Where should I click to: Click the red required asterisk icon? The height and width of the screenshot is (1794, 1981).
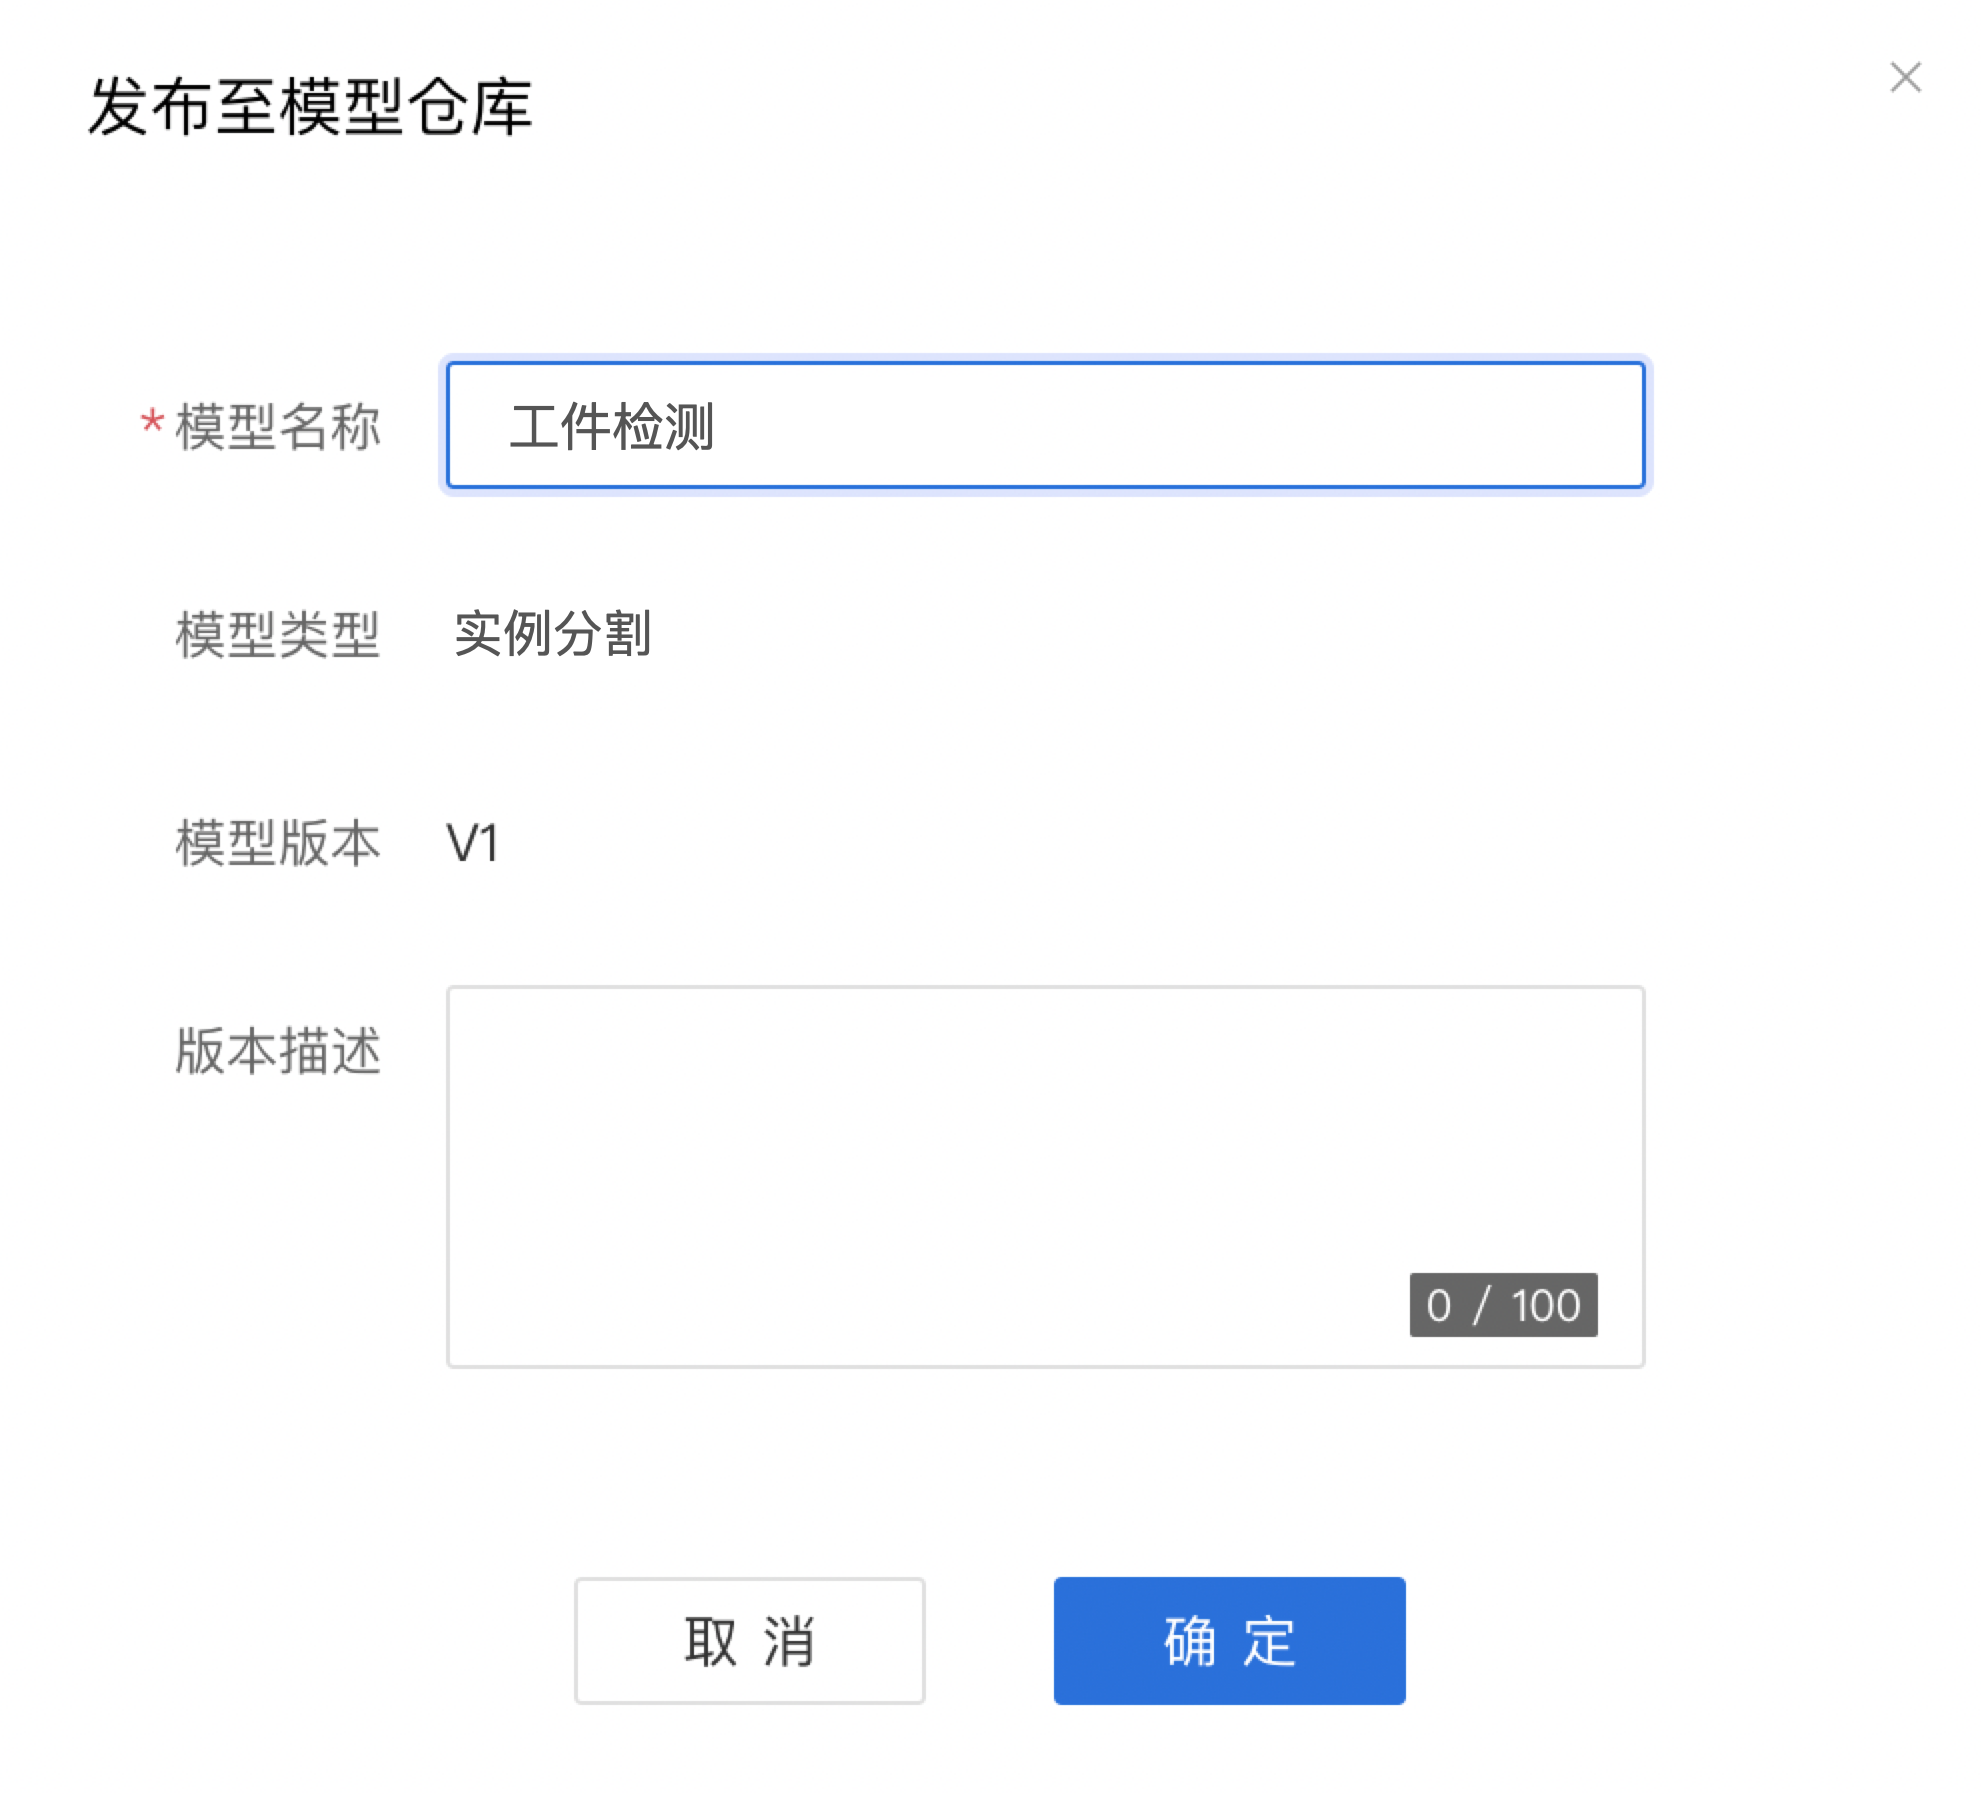tap(152, 420)
